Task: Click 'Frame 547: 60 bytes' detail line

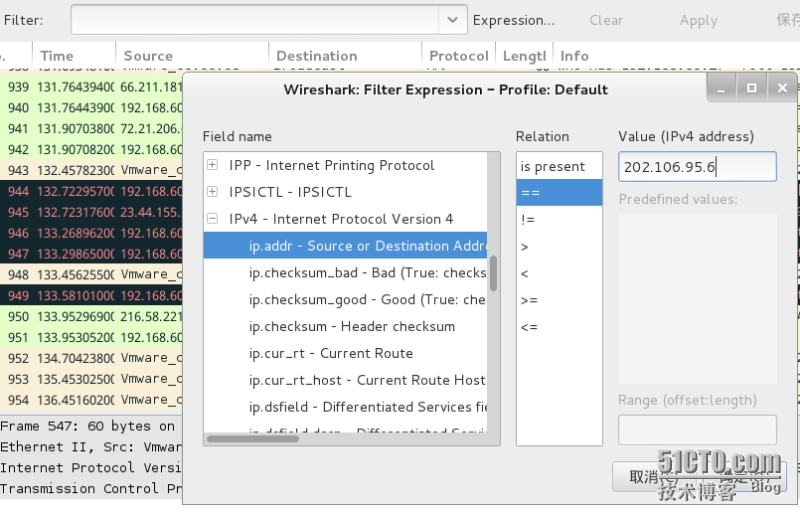Action: pyautogui.click(x=91, y=426)
